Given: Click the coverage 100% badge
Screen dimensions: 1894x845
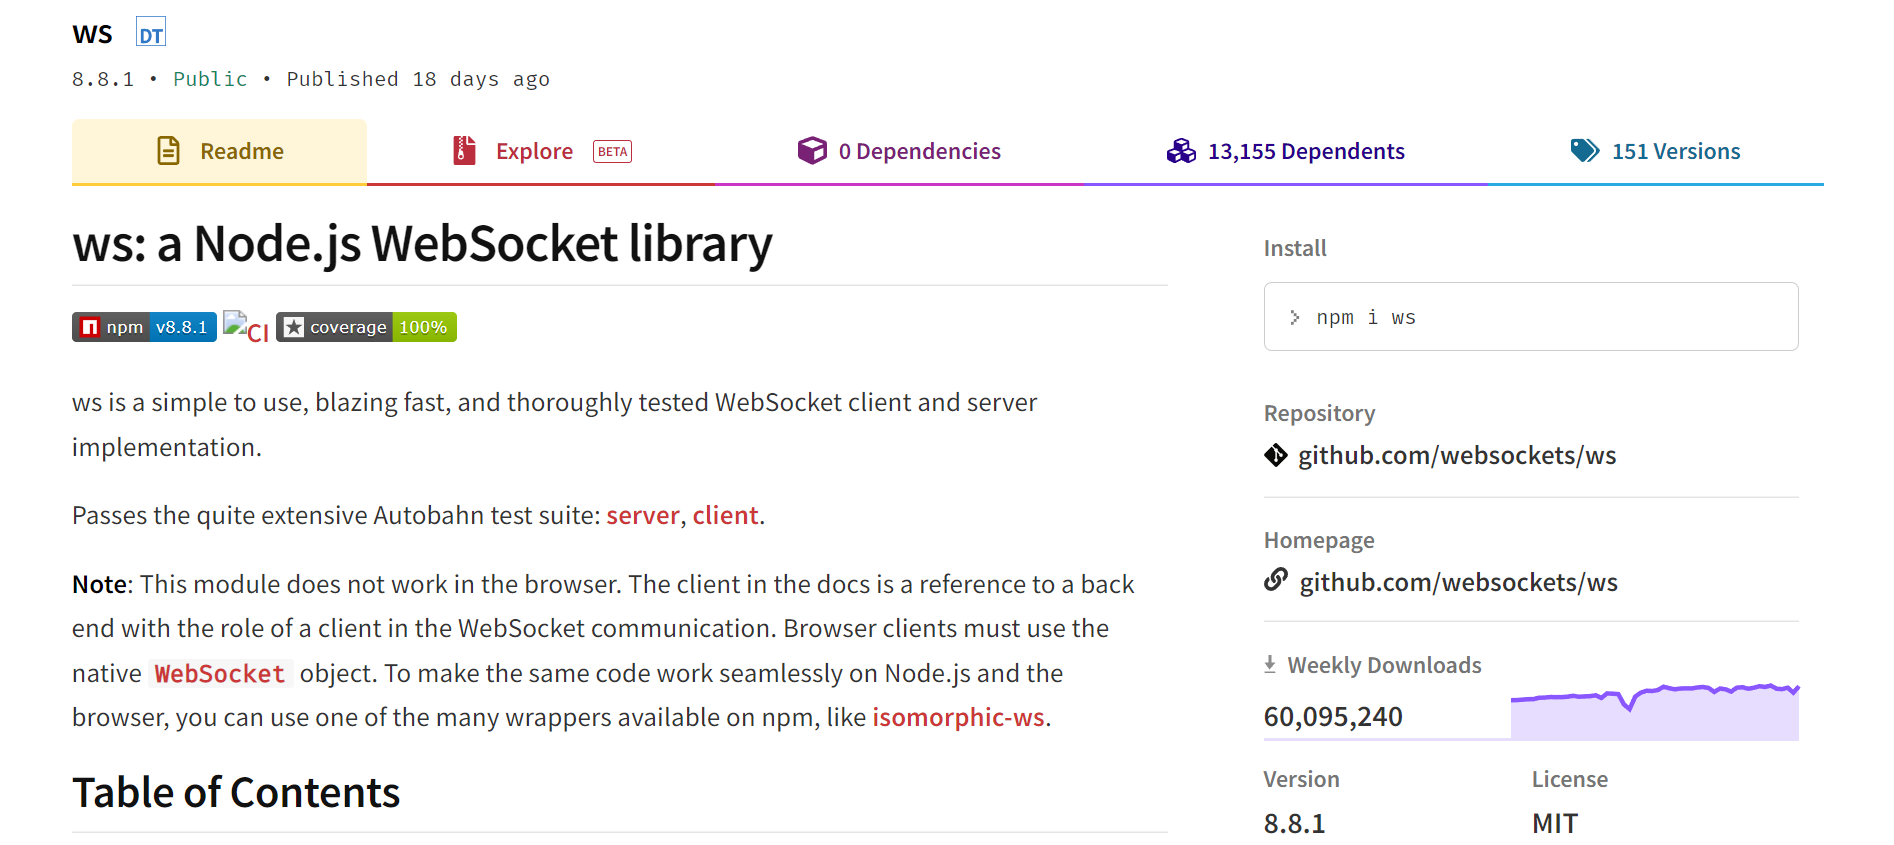Looking at the screenshot, I should (366, 327).
